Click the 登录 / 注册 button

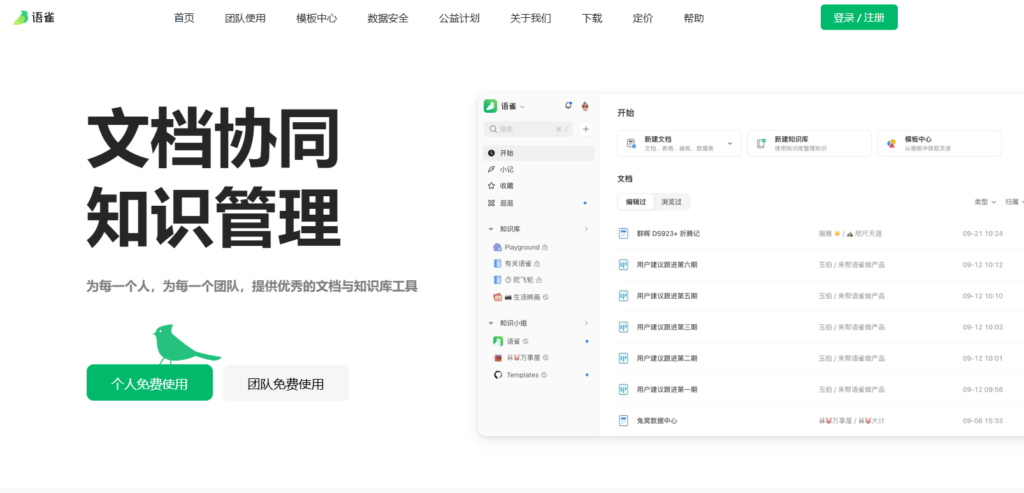pos(859,17)
